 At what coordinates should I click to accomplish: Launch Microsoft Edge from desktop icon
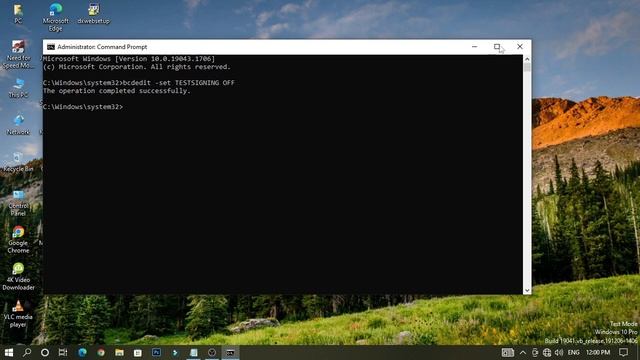coord(56,17)
